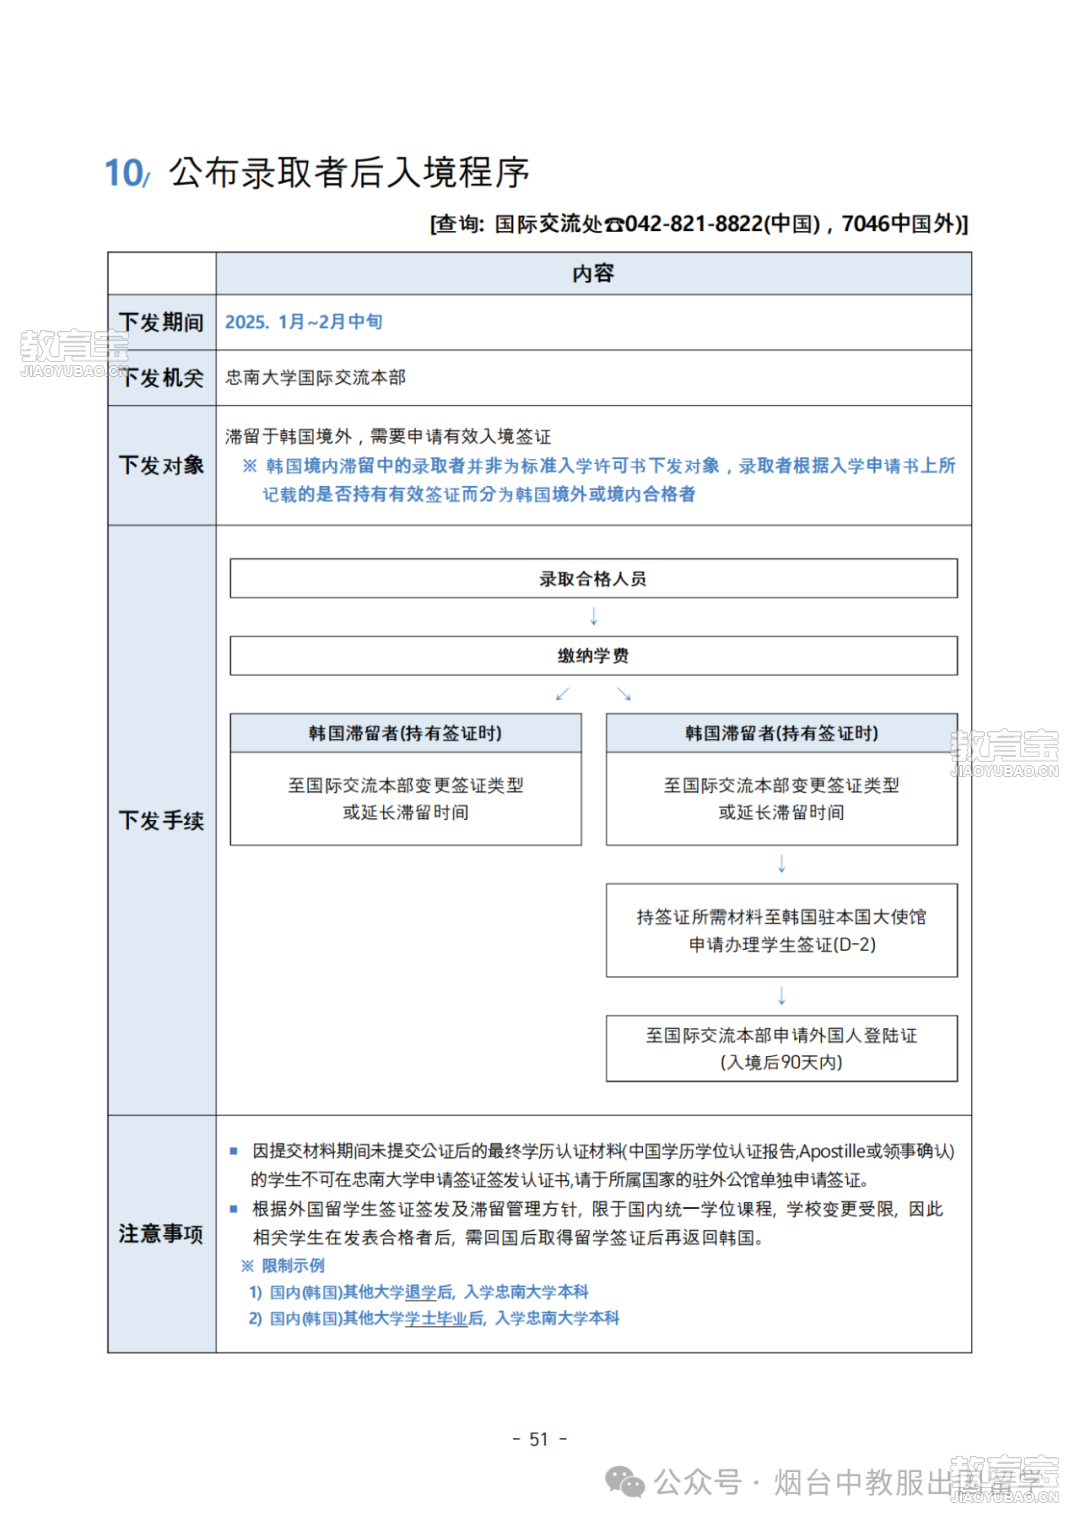Click the blue line "记载的是否持有有效签证而分为韩国境外或境内合格者"

pos(479,494)
